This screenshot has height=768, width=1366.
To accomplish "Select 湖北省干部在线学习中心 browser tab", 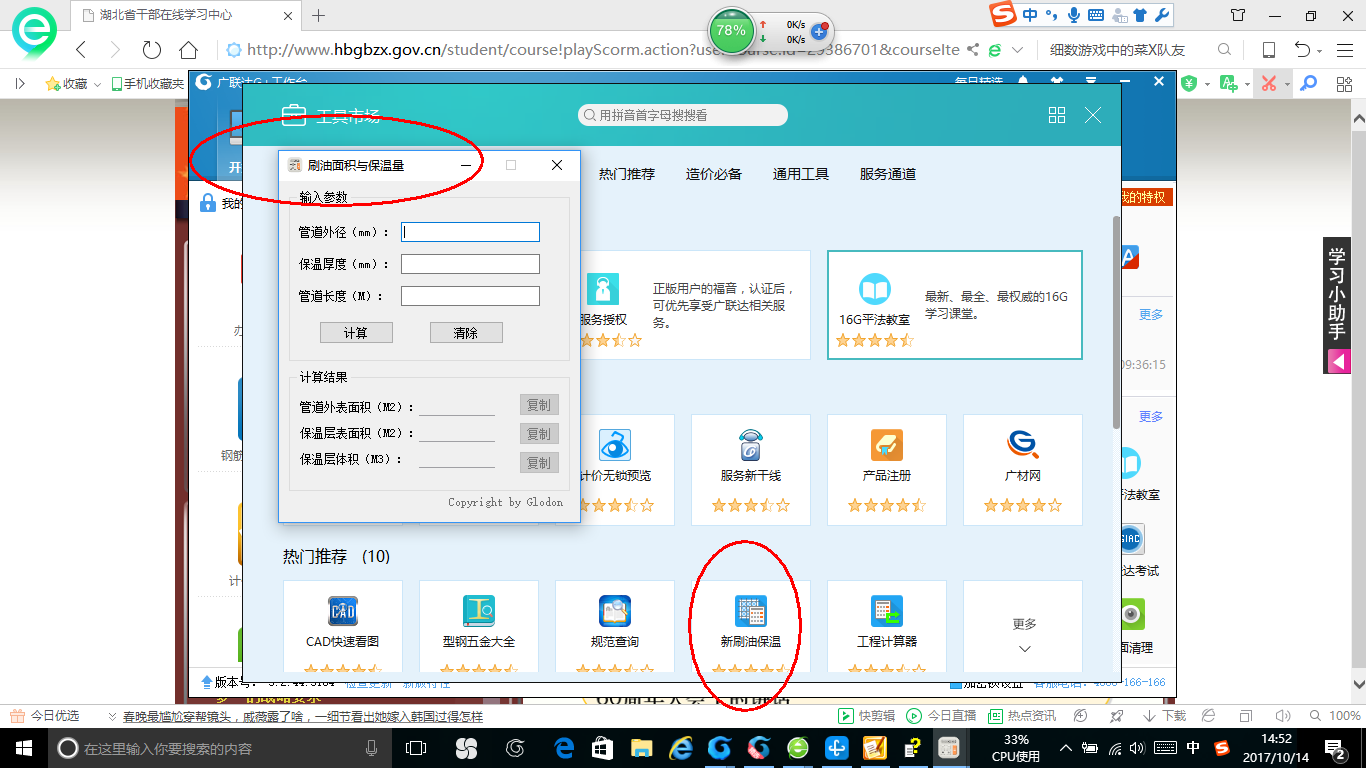I will coord(185,15).
